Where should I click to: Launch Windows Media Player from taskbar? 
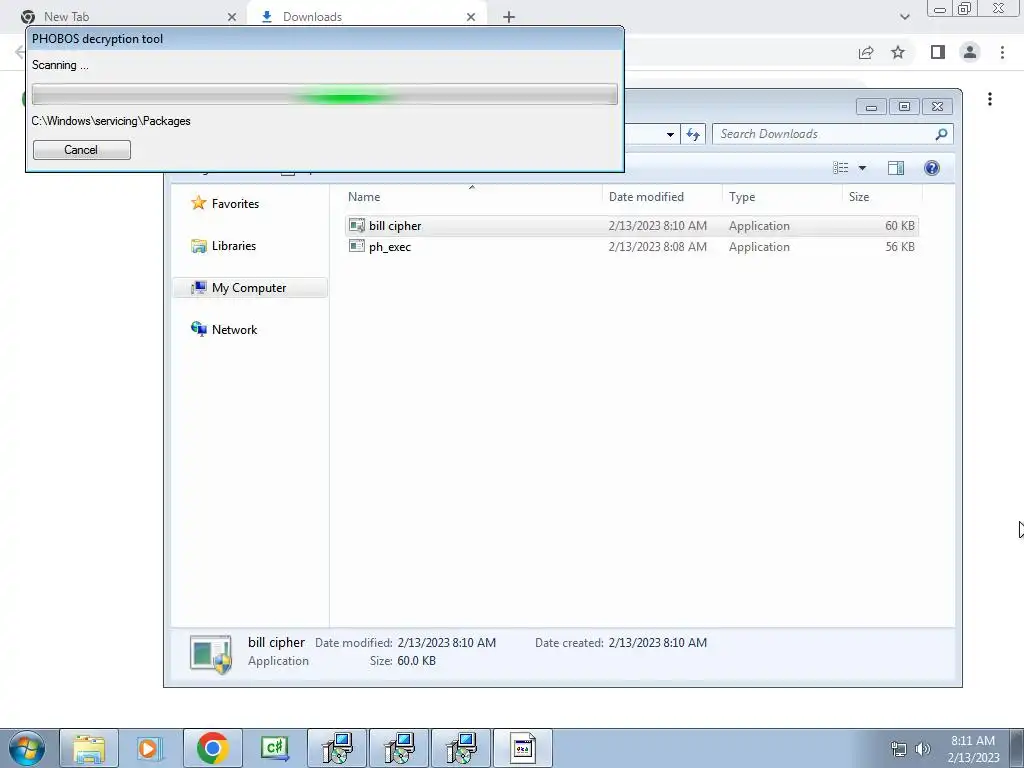coord(150,748)
